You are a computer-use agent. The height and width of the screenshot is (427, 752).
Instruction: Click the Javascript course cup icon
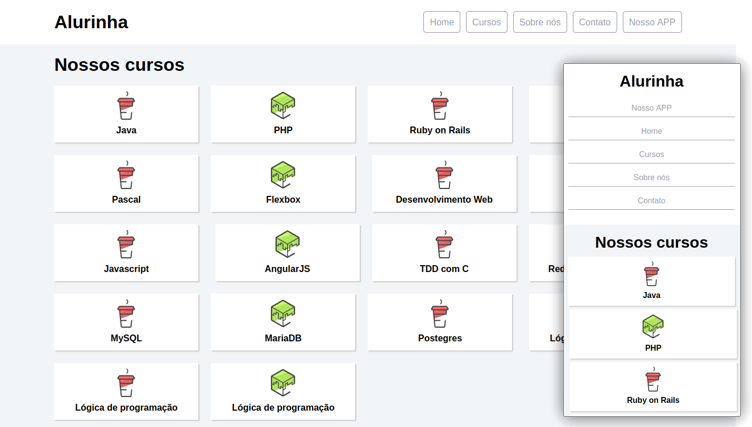point(126,244)
